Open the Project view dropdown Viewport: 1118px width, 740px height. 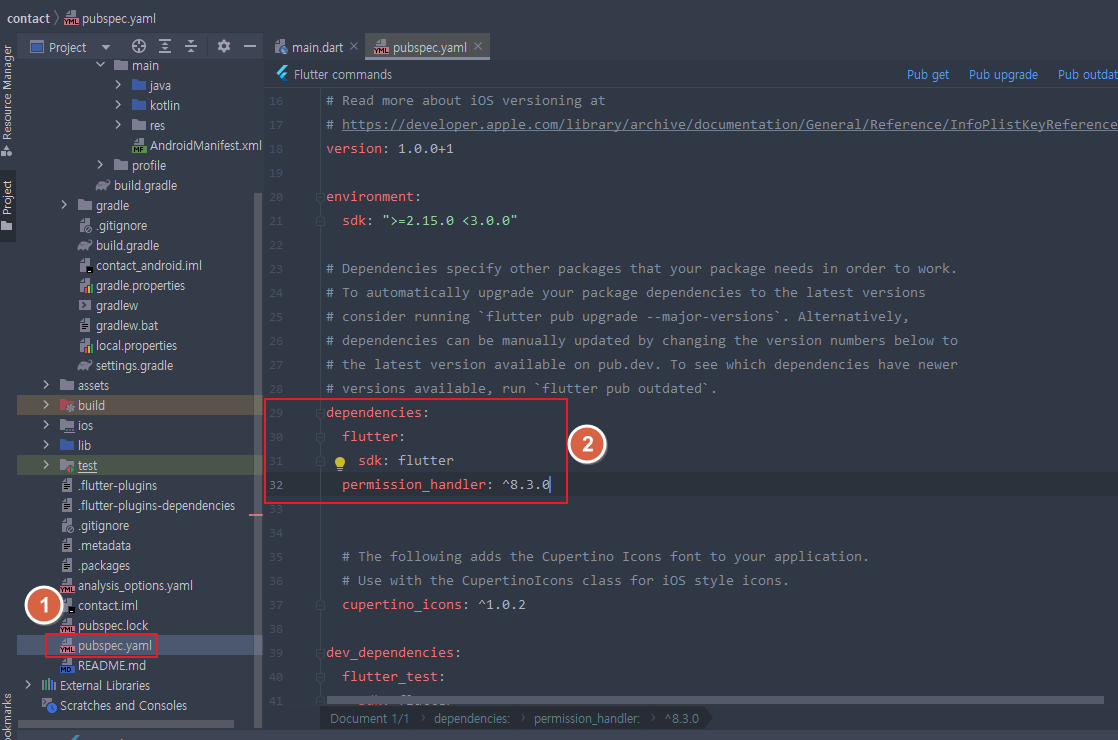pos(106,47)
